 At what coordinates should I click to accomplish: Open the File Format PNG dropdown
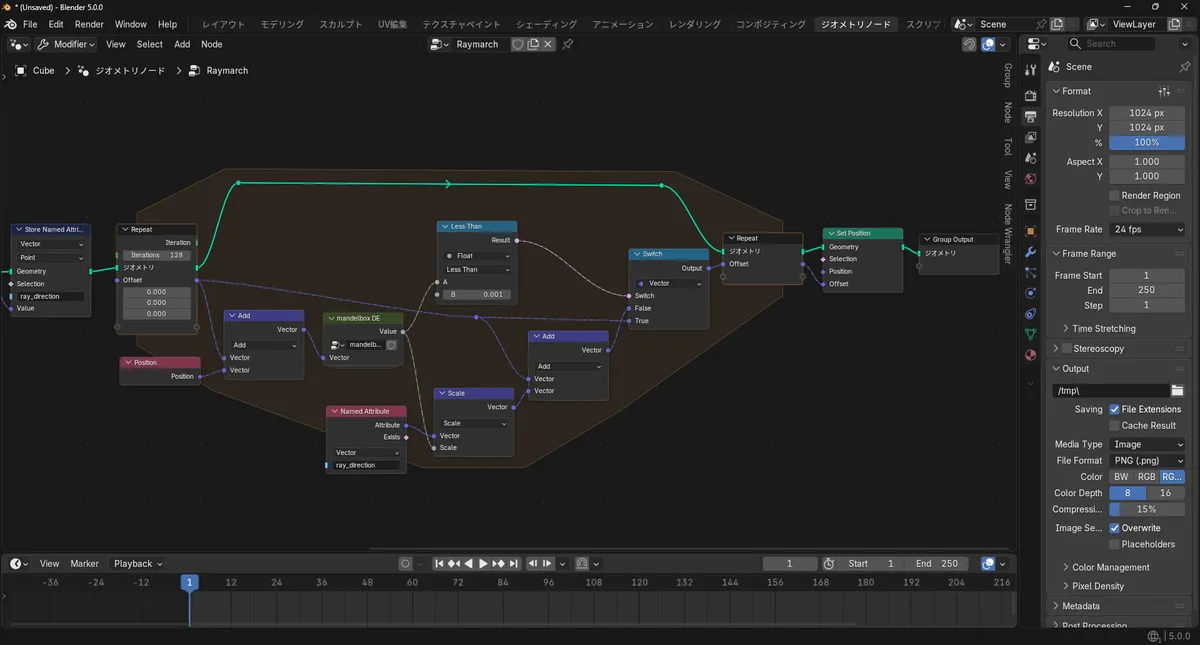pyautogui.click(x=1147, y=461)
